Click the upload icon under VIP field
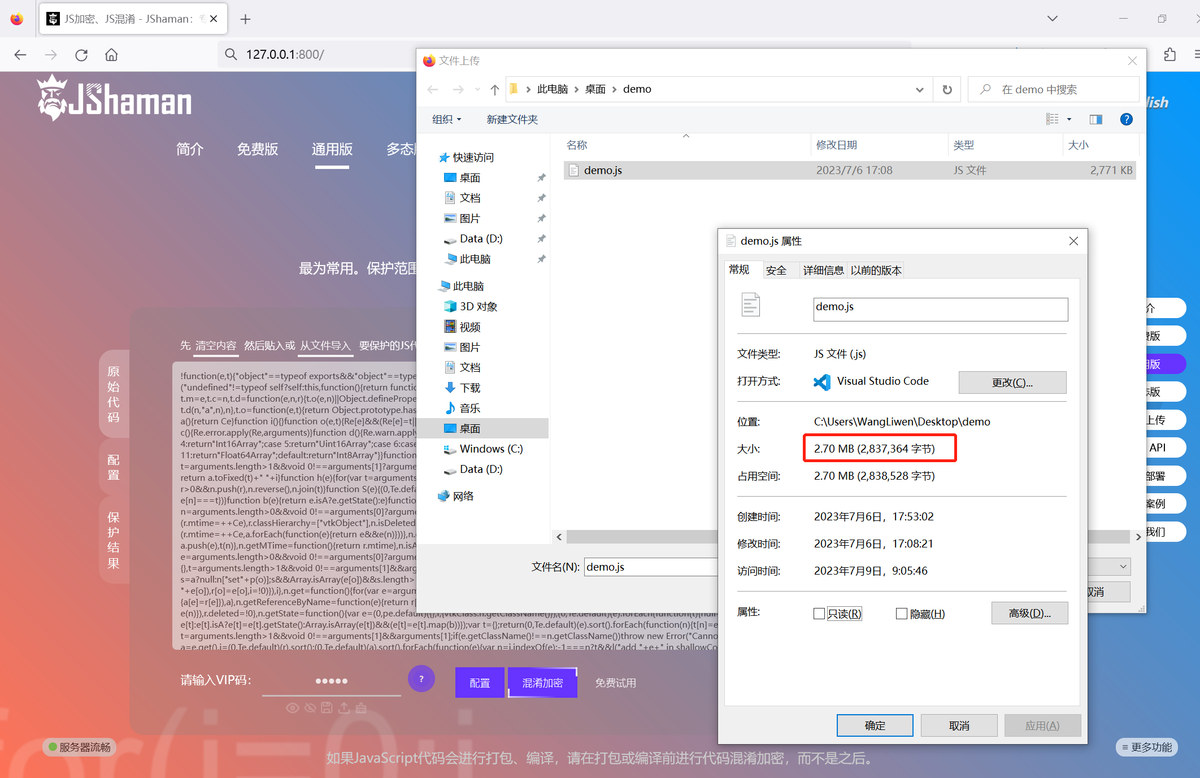The height and width of the screenshot is (778, 1200). pos(344,708)
